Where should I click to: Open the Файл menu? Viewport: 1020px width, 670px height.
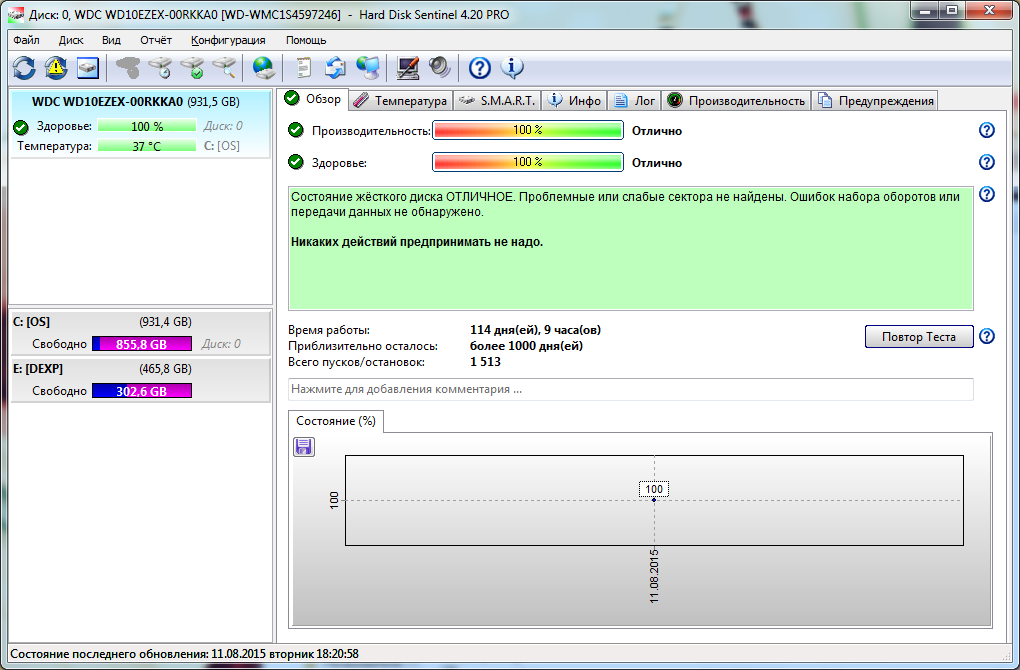tap(27, 40)
